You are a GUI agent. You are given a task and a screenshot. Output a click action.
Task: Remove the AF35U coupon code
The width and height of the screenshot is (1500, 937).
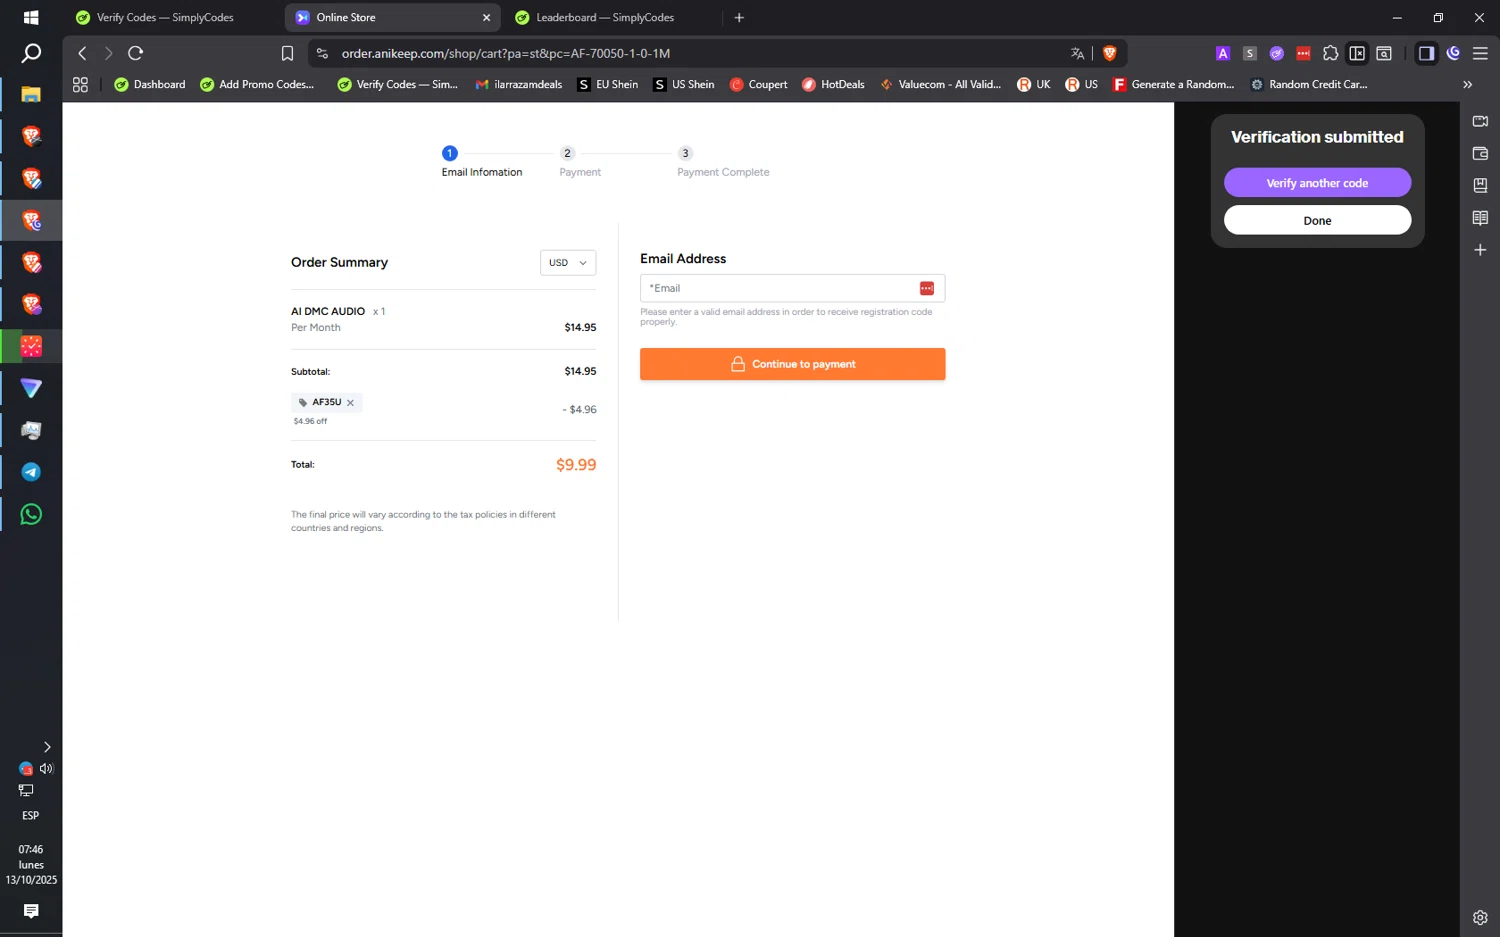(x=350, y=403)
